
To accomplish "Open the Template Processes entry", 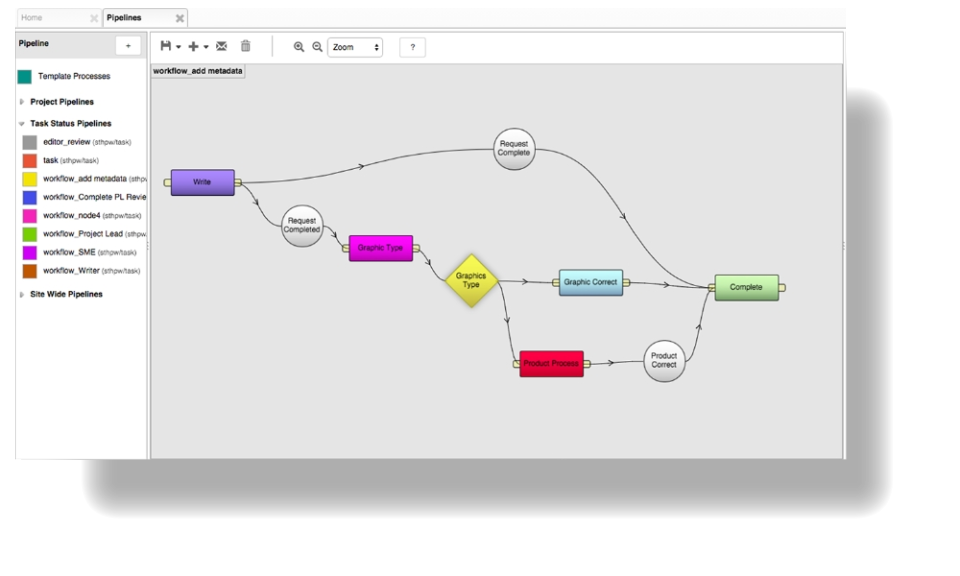I will (x=73, y=77).
